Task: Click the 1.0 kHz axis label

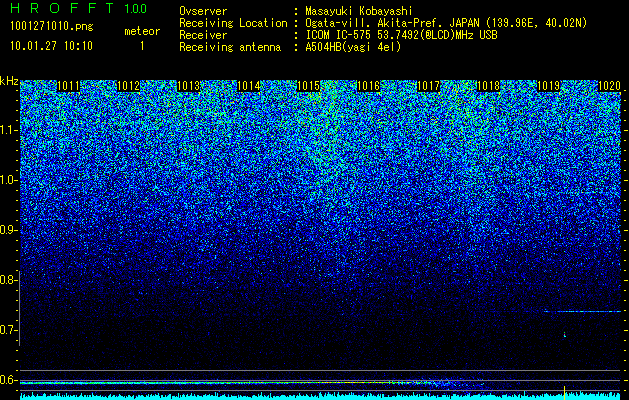Action: tap(9, 181)
